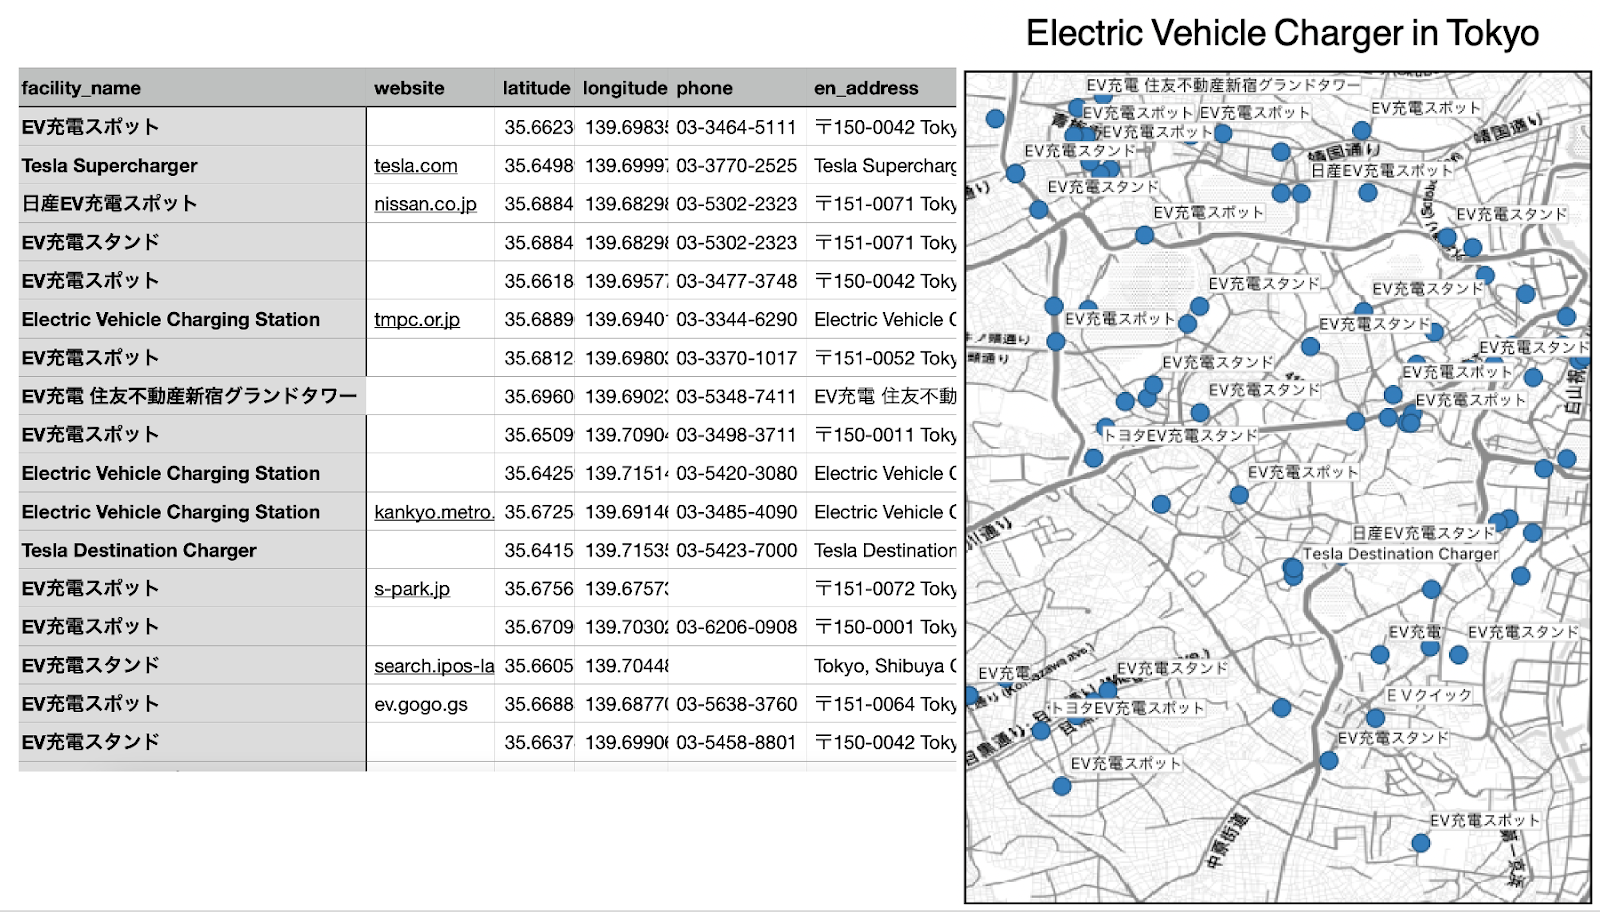Screen dimensions: 1600x912
Task: Click the marker beside 日産EV充電スタンド label
Action: pos(1500,520)
